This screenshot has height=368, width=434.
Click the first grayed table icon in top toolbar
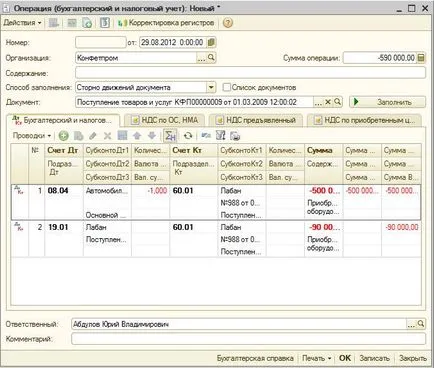(54, 23)
